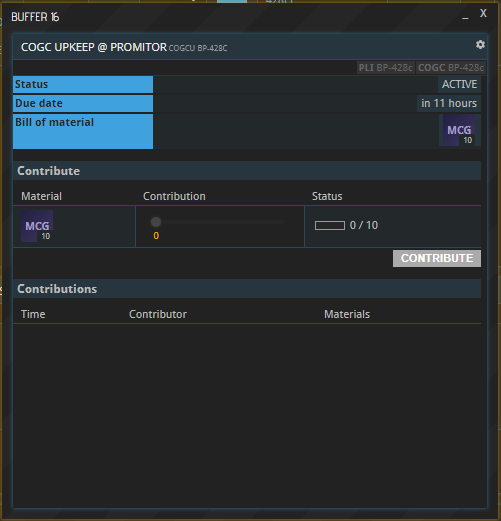
Task: Click the Status row label
Action: (83, 84)
